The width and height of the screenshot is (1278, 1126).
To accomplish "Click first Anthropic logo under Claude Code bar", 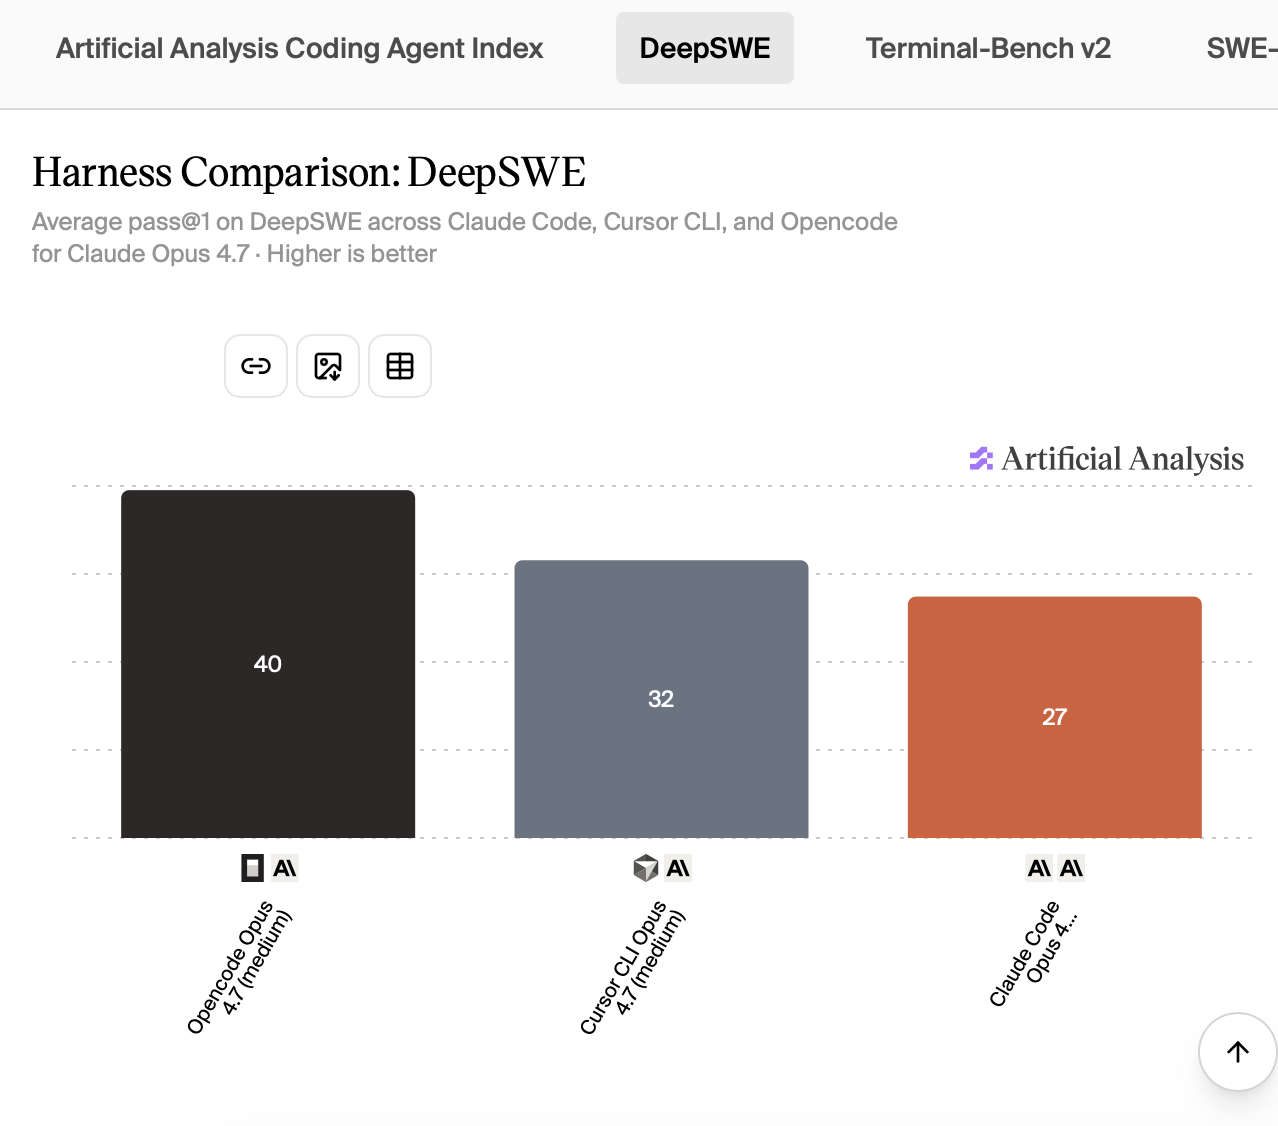I will (x=1039, y=868).
